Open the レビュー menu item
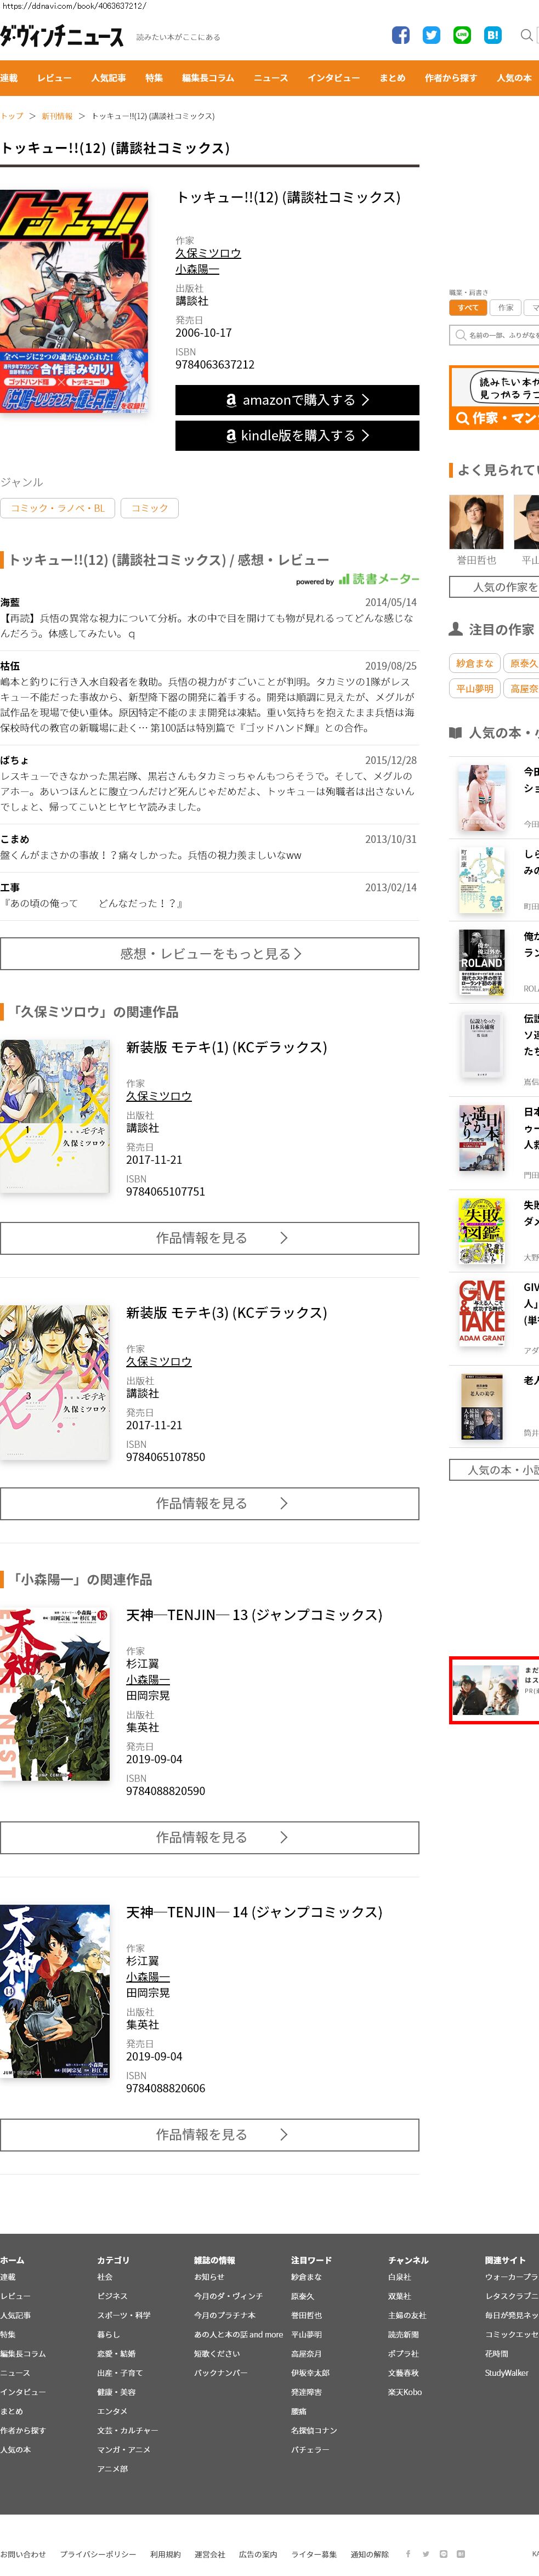This screenshot has width=539, height=2576. 54,78
